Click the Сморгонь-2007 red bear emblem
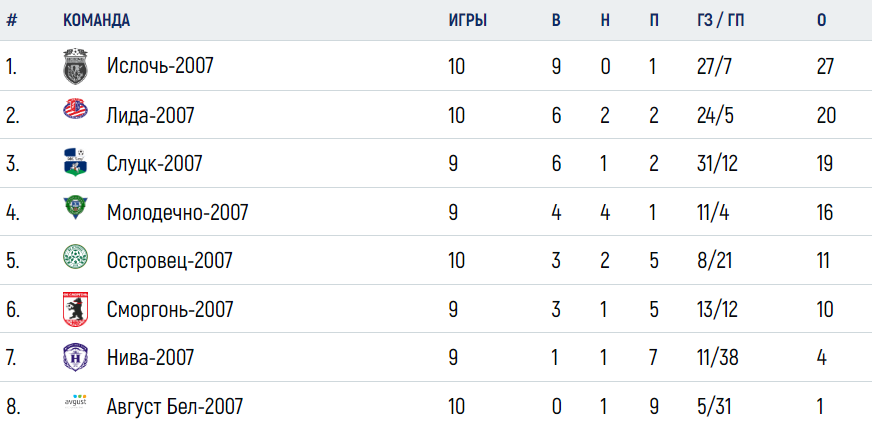872x425 pixels. click(x=75, y=309)
